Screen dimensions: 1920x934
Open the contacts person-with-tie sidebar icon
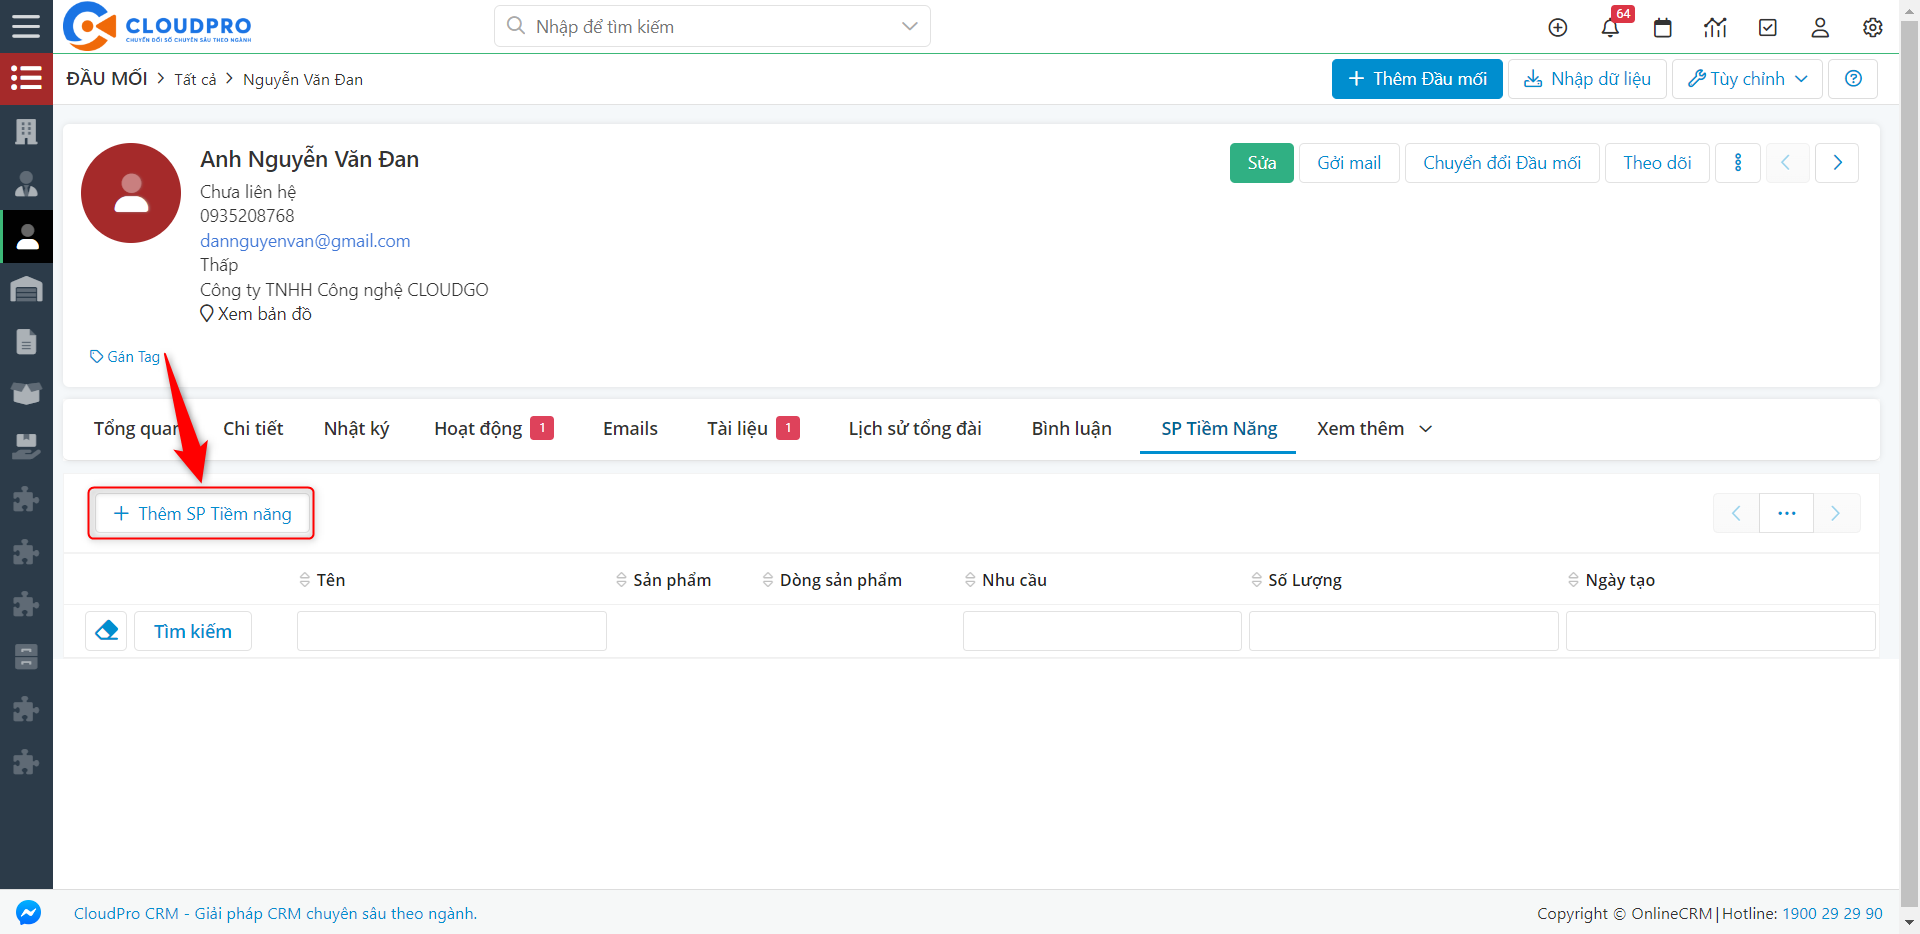tap(26, 184)
